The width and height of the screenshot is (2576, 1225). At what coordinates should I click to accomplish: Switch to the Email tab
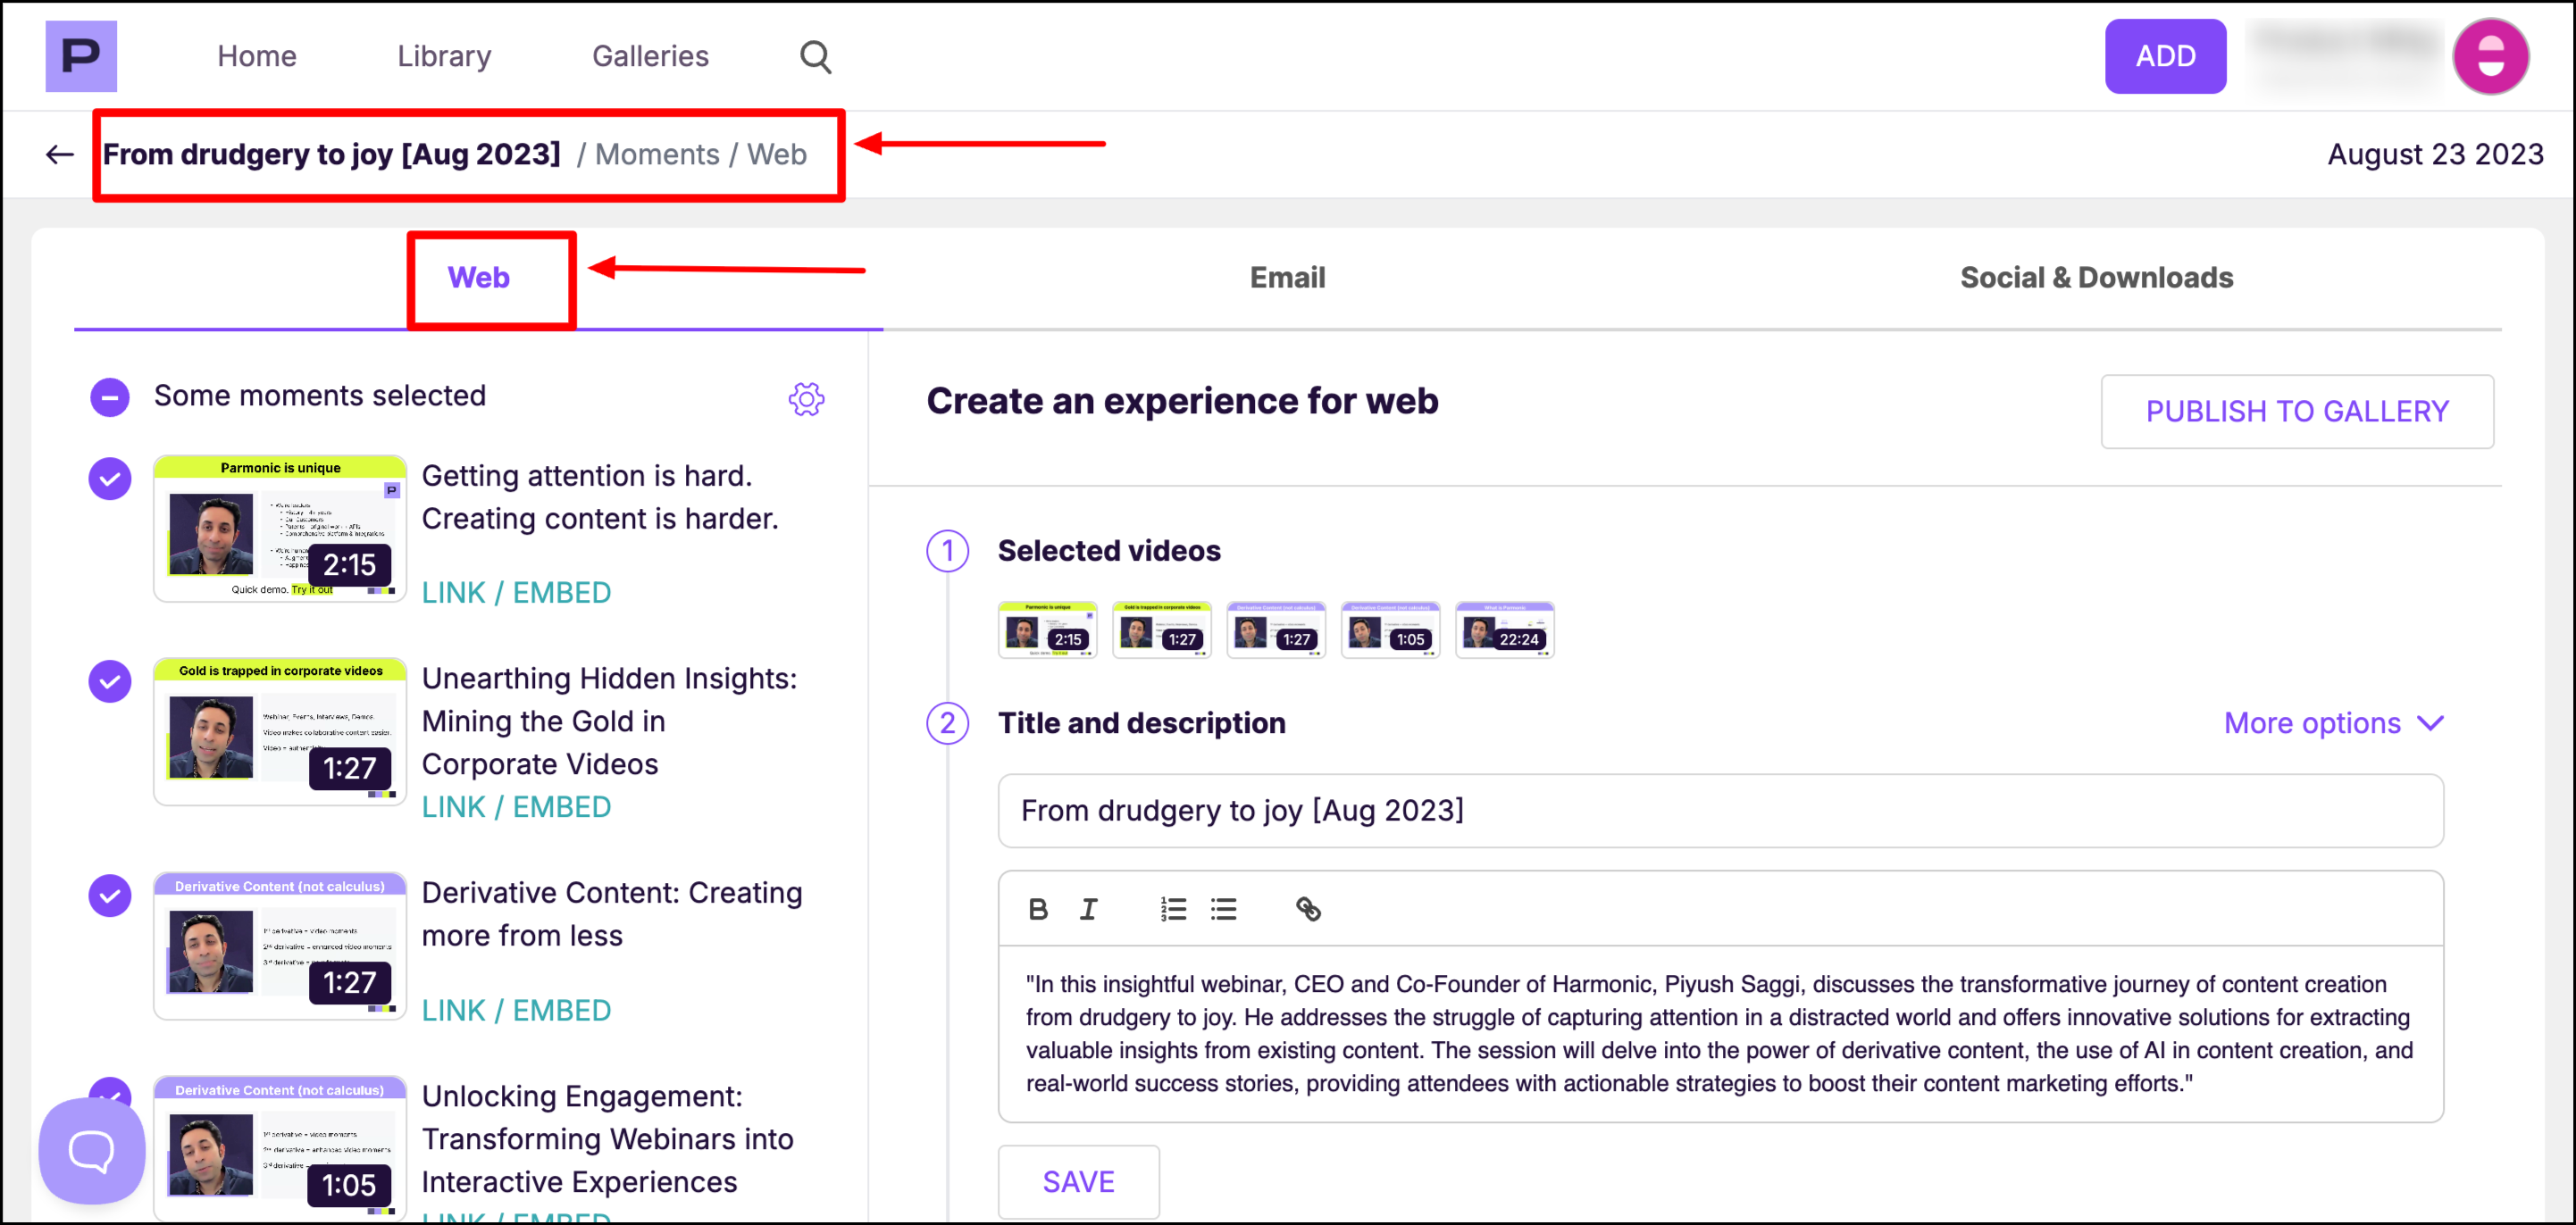point(1287,277)
